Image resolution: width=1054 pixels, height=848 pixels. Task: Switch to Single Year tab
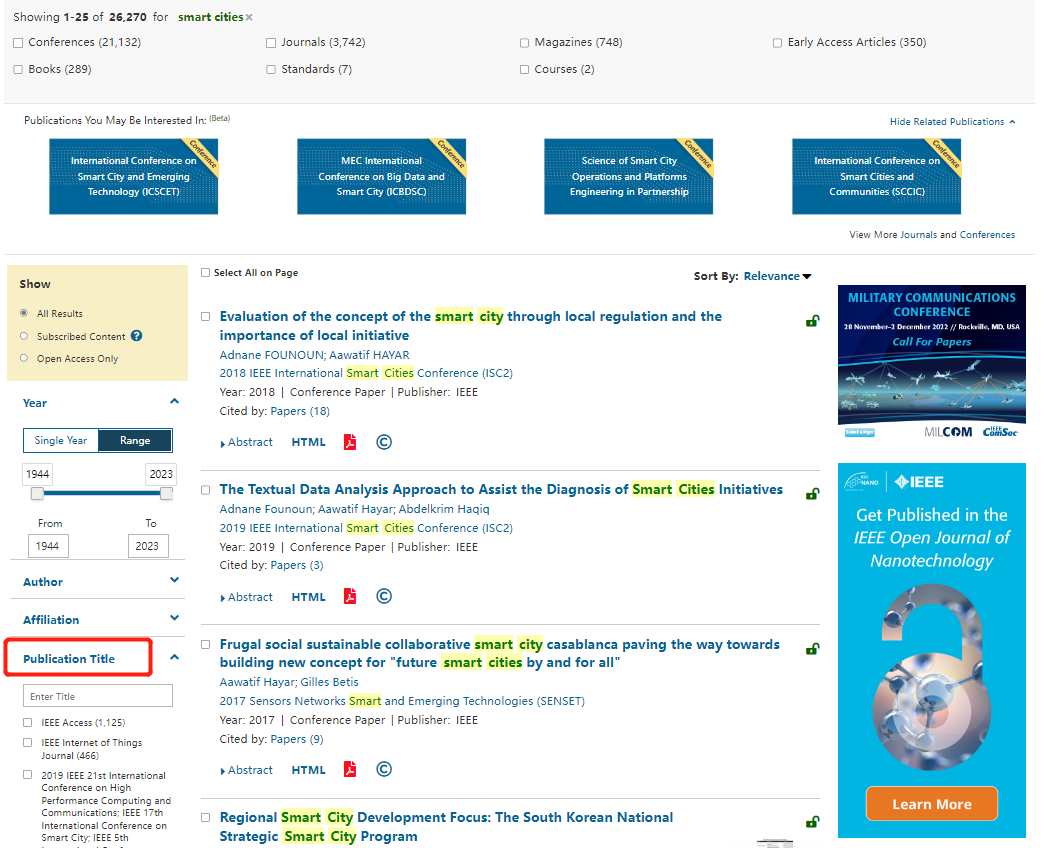pyautogui.click(x=61, y=440)
